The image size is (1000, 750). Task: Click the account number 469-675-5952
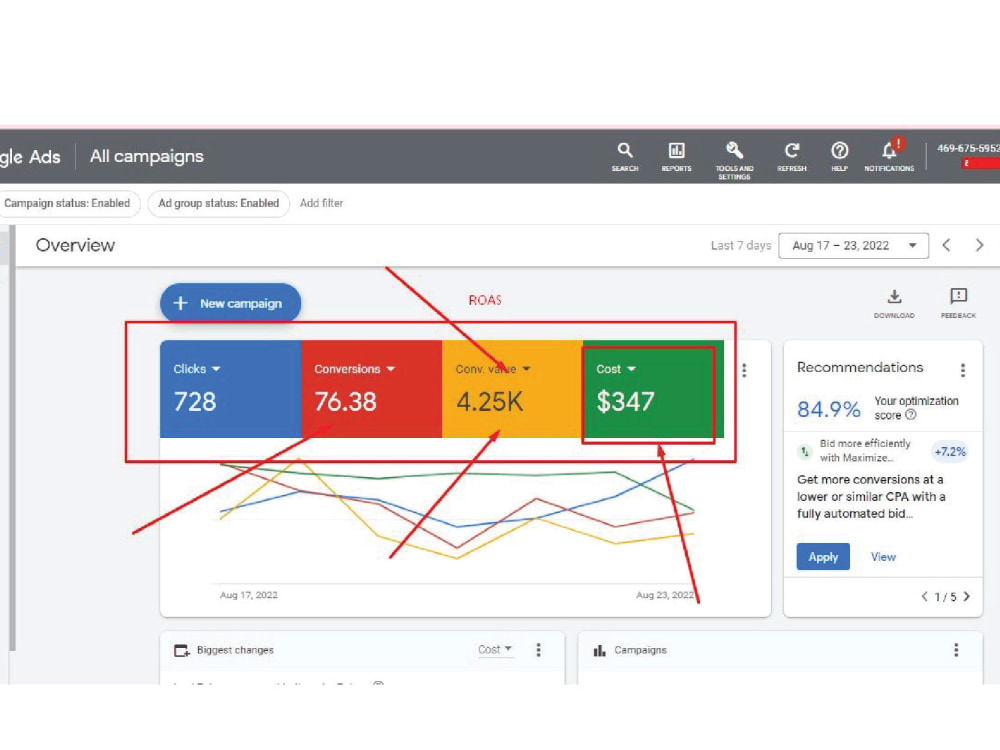968,148
